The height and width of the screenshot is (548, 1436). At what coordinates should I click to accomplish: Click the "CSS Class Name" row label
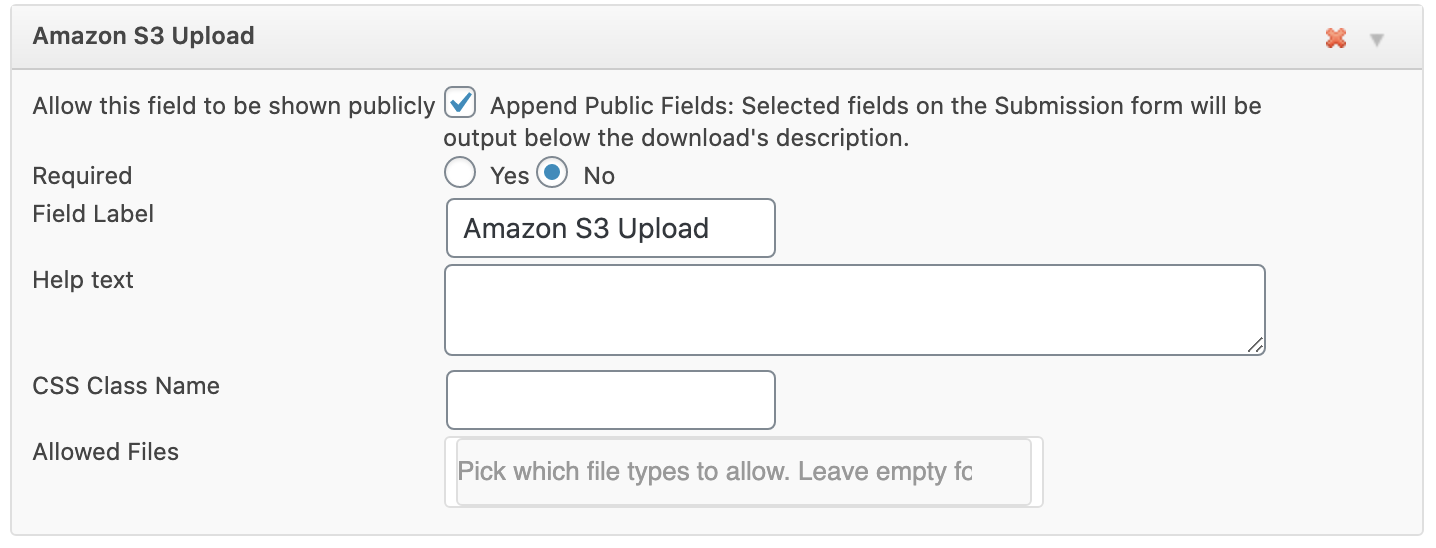[126, 386]
